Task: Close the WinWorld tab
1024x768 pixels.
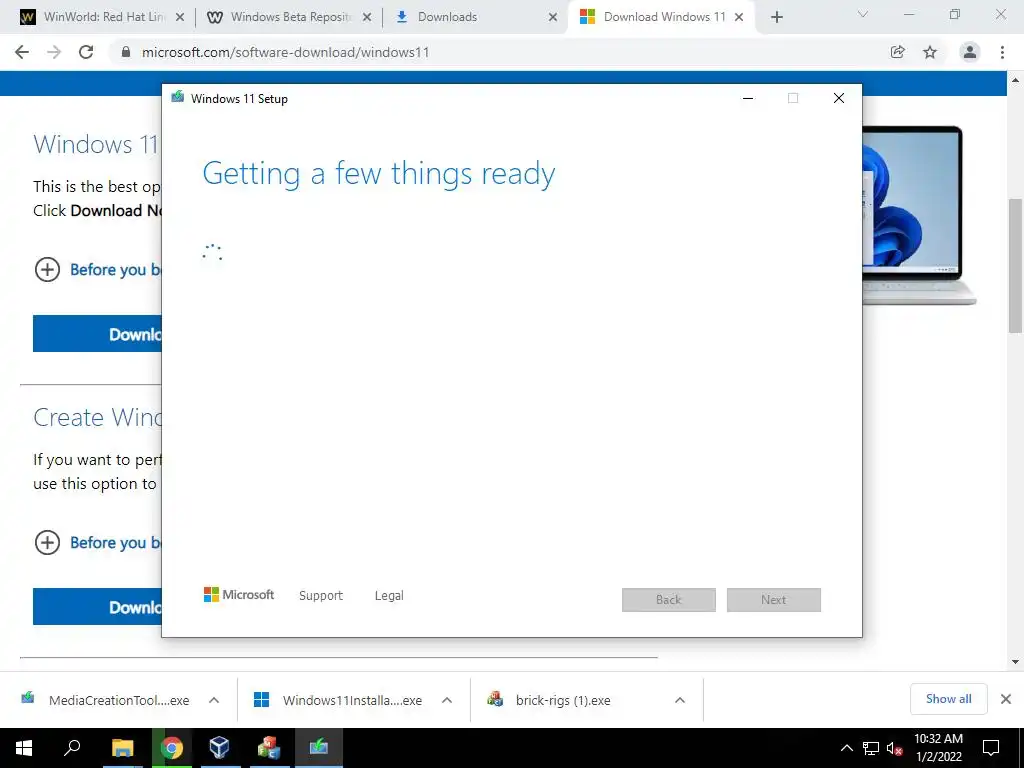Action: click(x=180, y=17)
